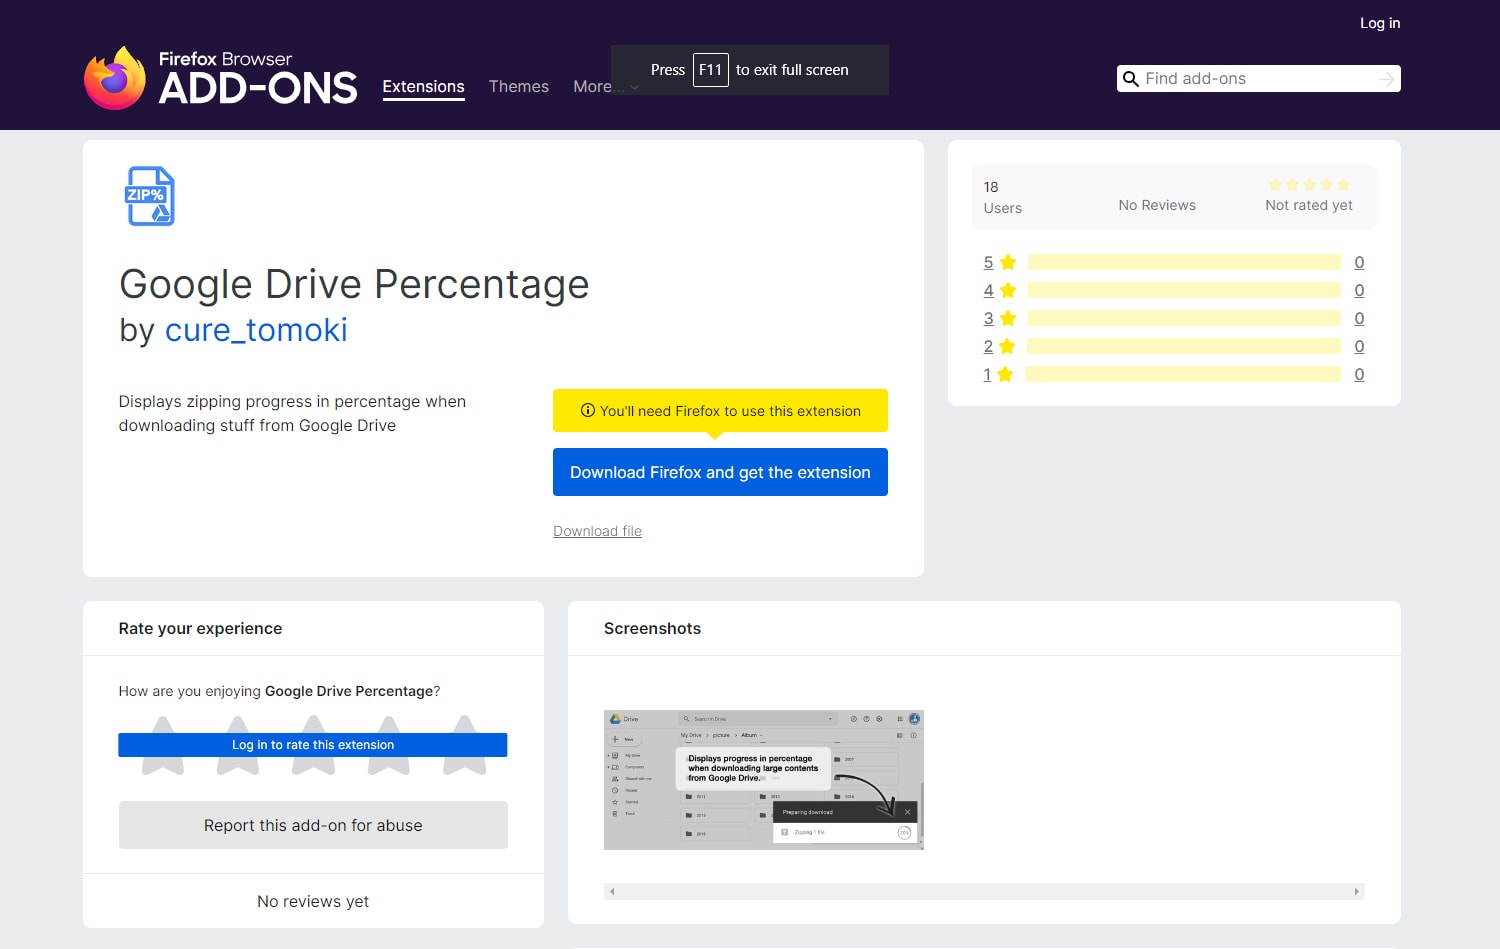Click Download Firefox and get the extension
This screenshot has width=1500, height=949.
[x=720, y=472]
